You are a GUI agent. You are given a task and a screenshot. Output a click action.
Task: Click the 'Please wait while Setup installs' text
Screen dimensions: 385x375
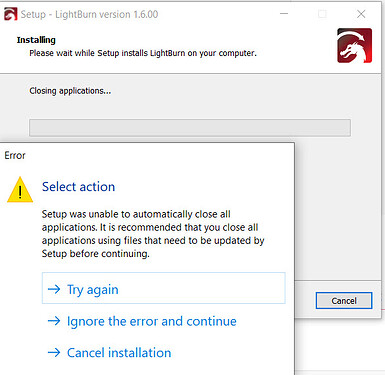click(x=143, y=53)
